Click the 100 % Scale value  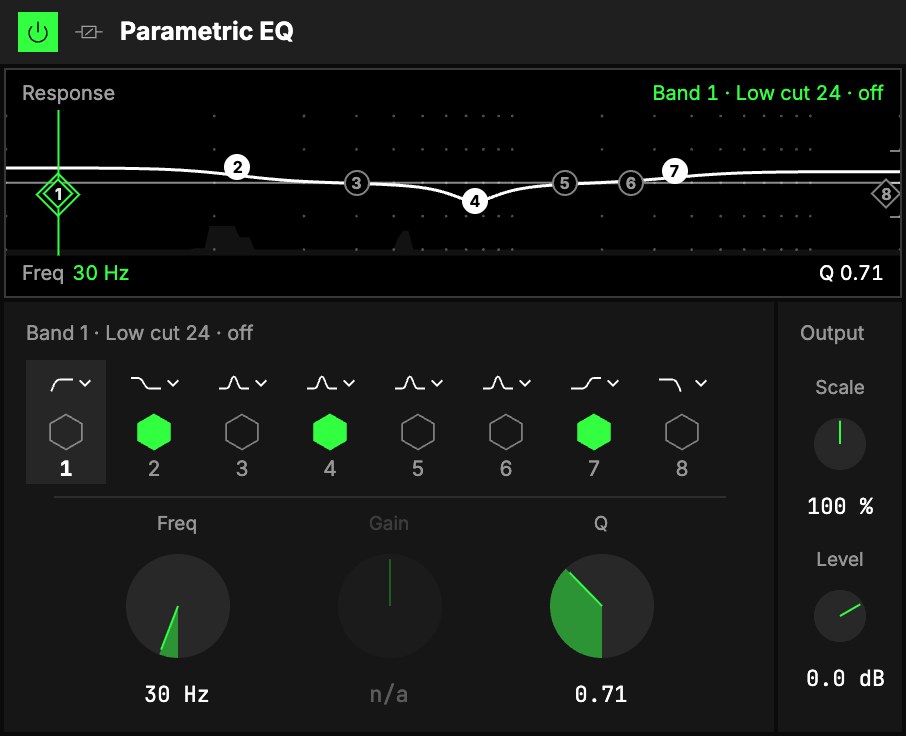pos(840,507)
